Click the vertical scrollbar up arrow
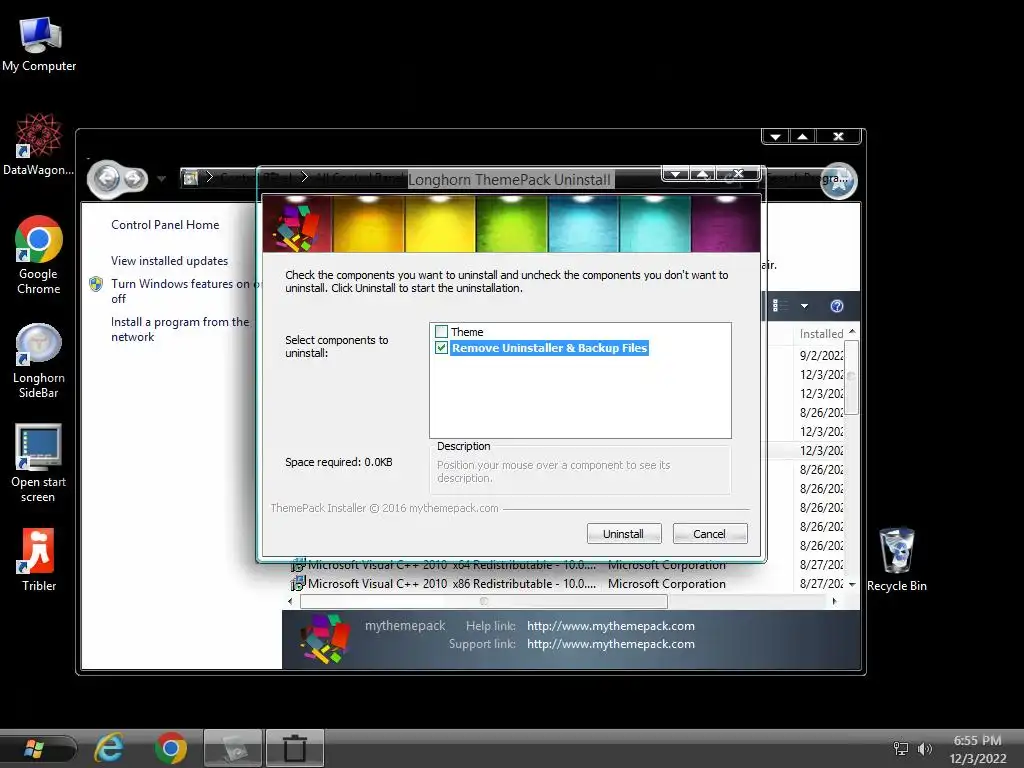 pos(852,332)
